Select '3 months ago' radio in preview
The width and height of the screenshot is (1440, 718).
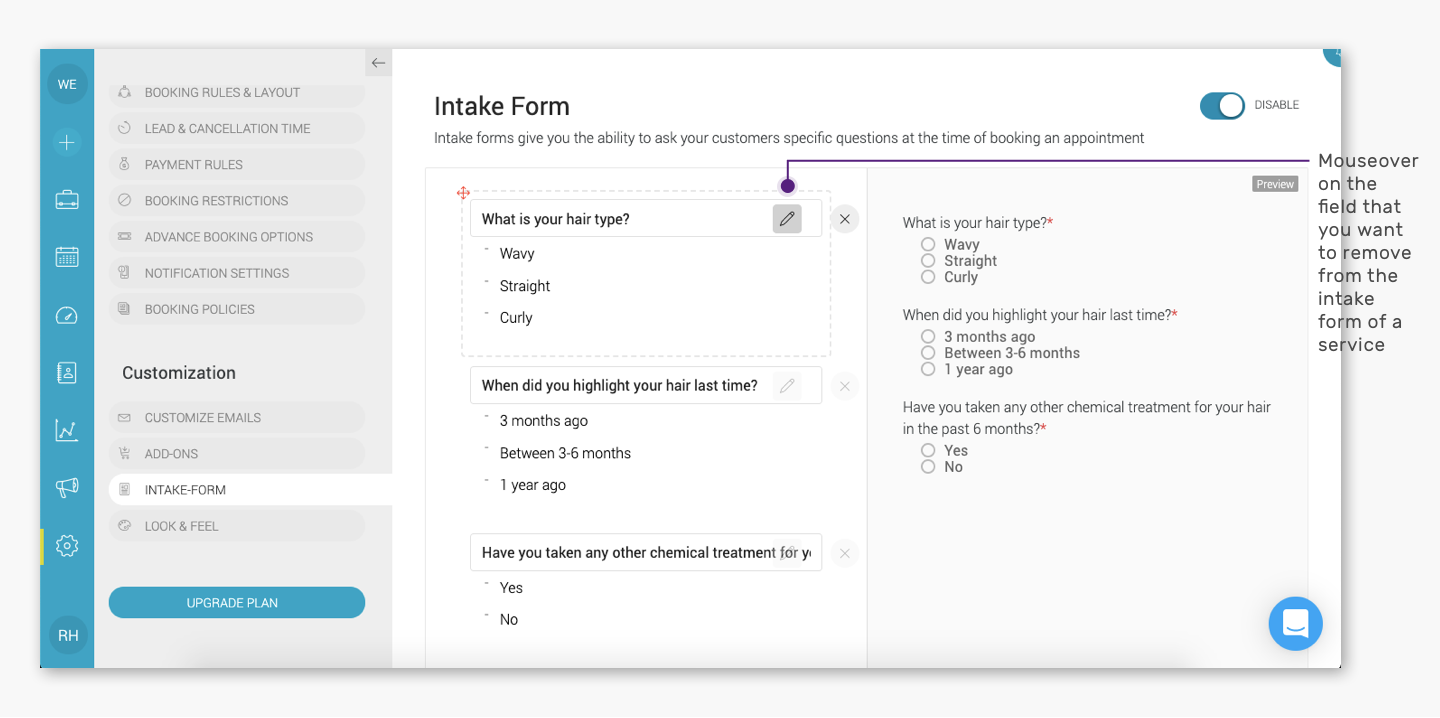pyautogui.click(x=928, y=337)
